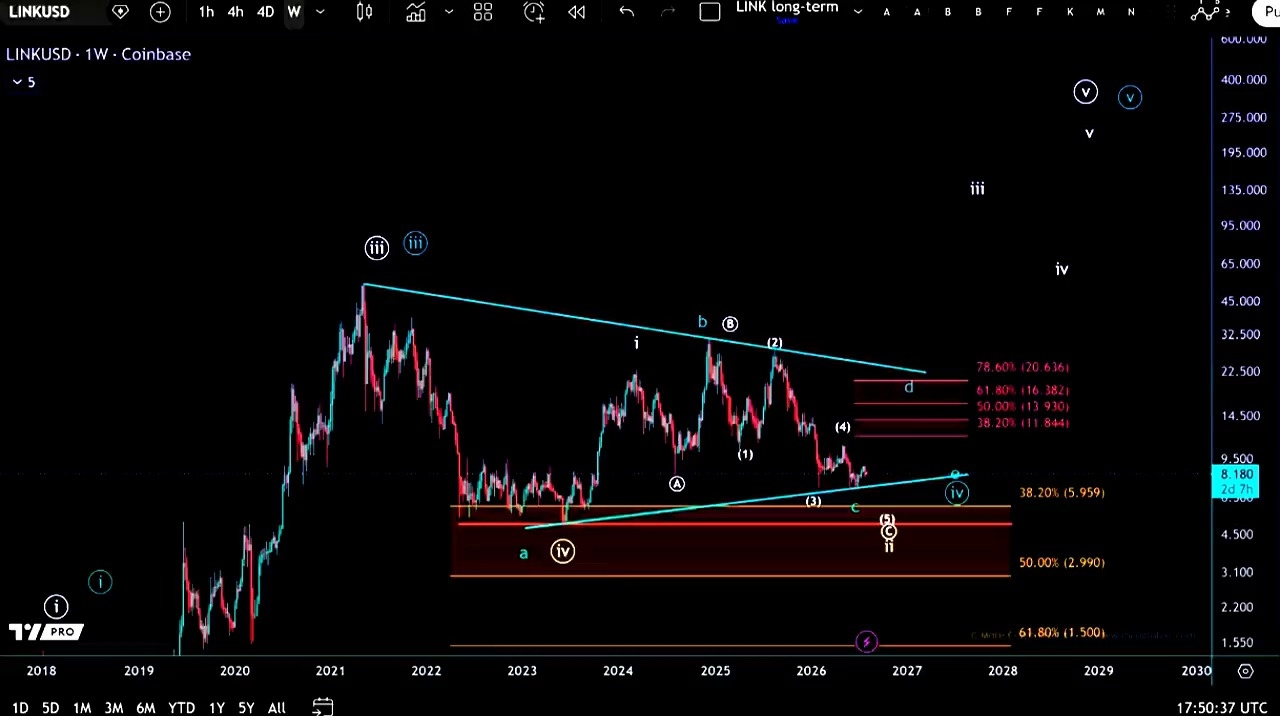The height and width of the screenshot is (716, 1280).
Task: Undo the last chart action
Action: point(627,12)
